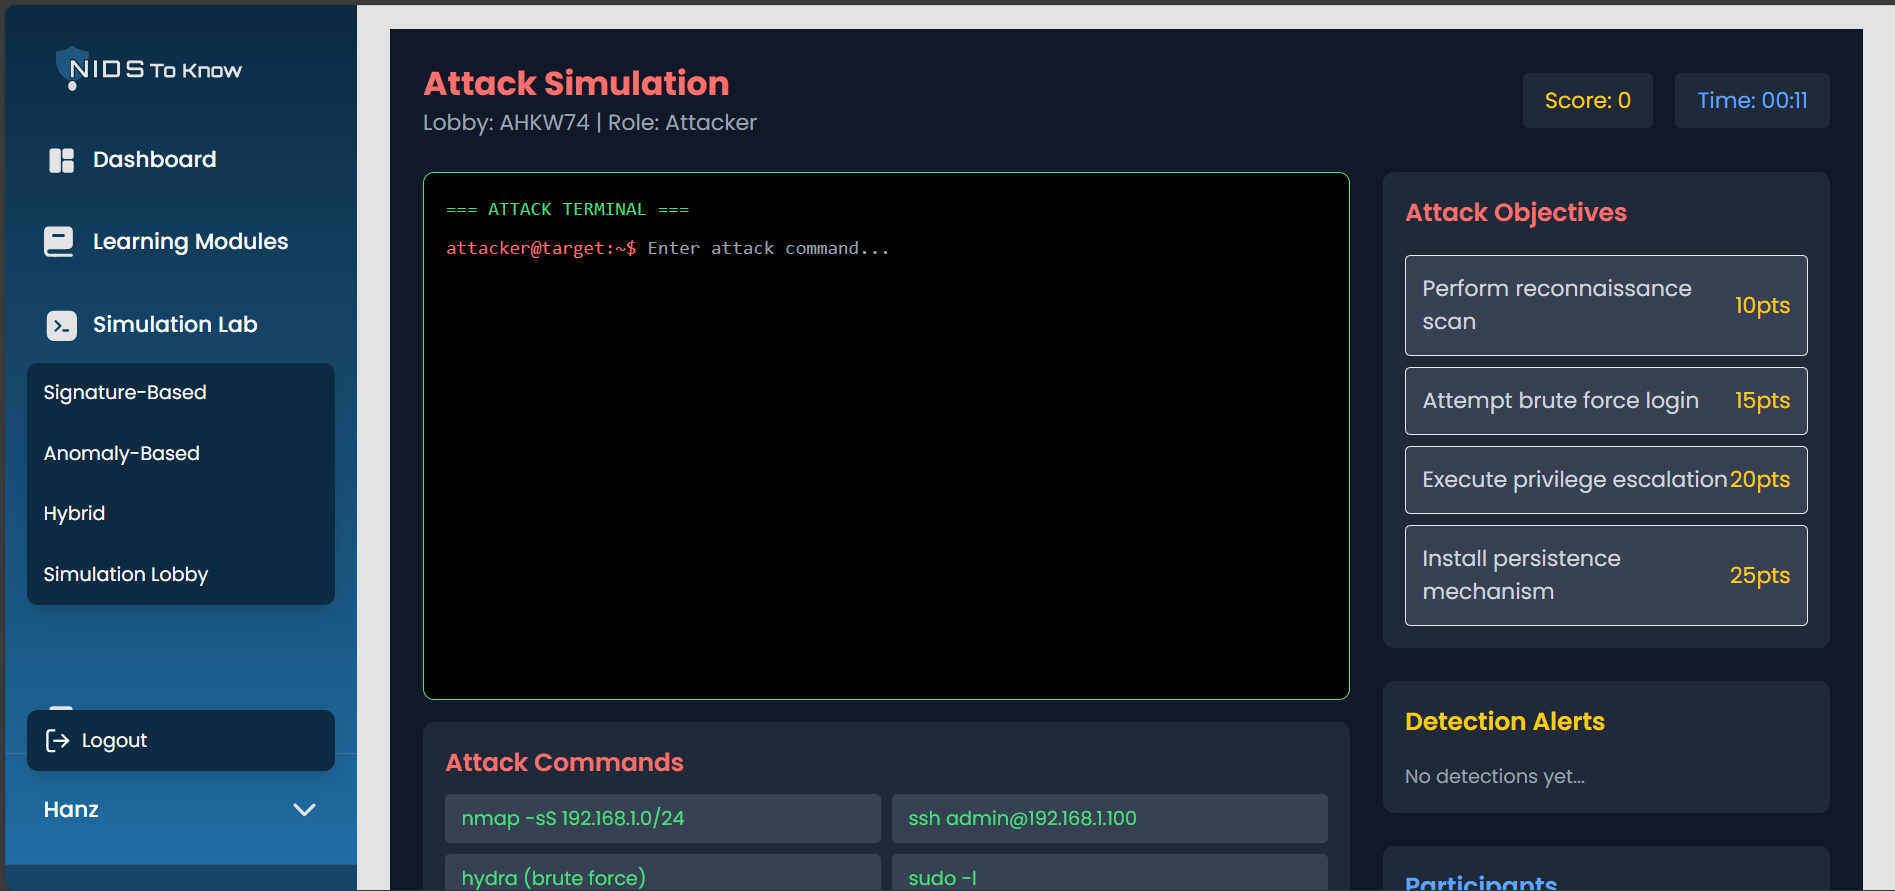Click the 20pts reward label
1895x891 pixels.
1760,479
